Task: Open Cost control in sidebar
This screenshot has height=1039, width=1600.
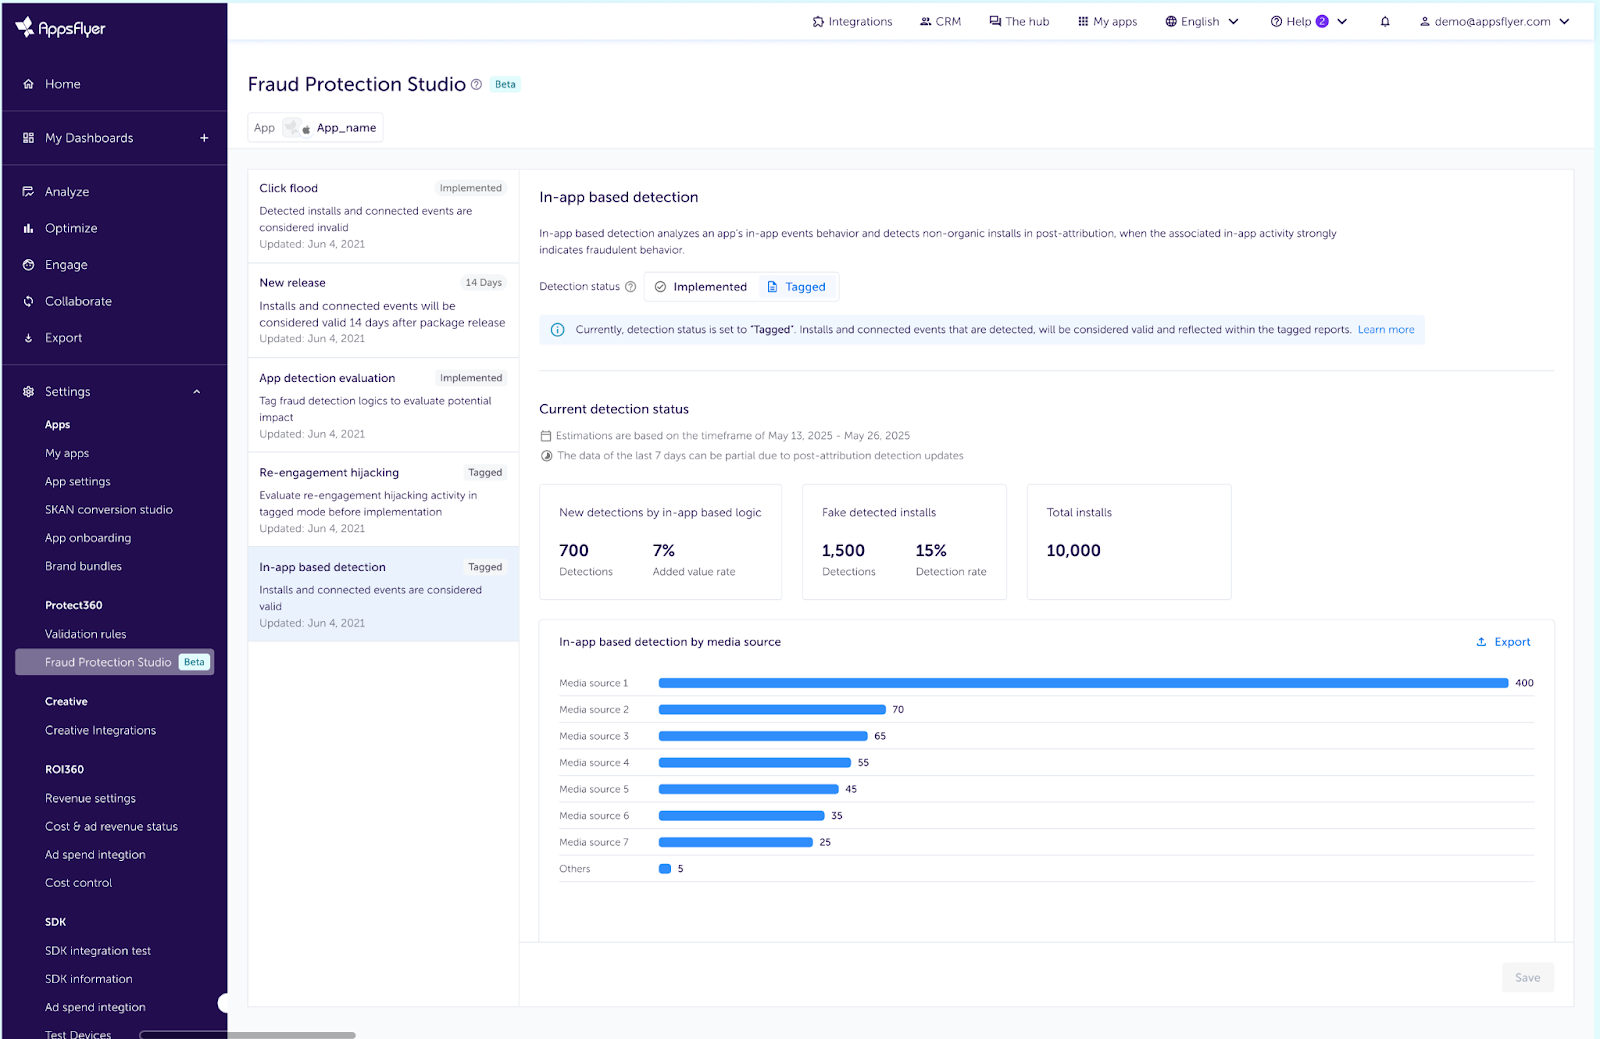Action: point(78,883)
